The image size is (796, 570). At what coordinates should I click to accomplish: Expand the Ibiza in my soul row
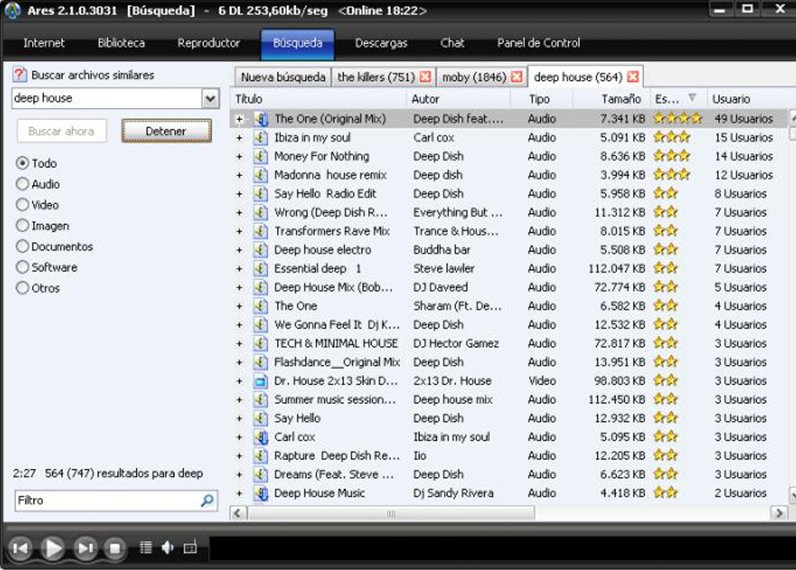[239, 138]
